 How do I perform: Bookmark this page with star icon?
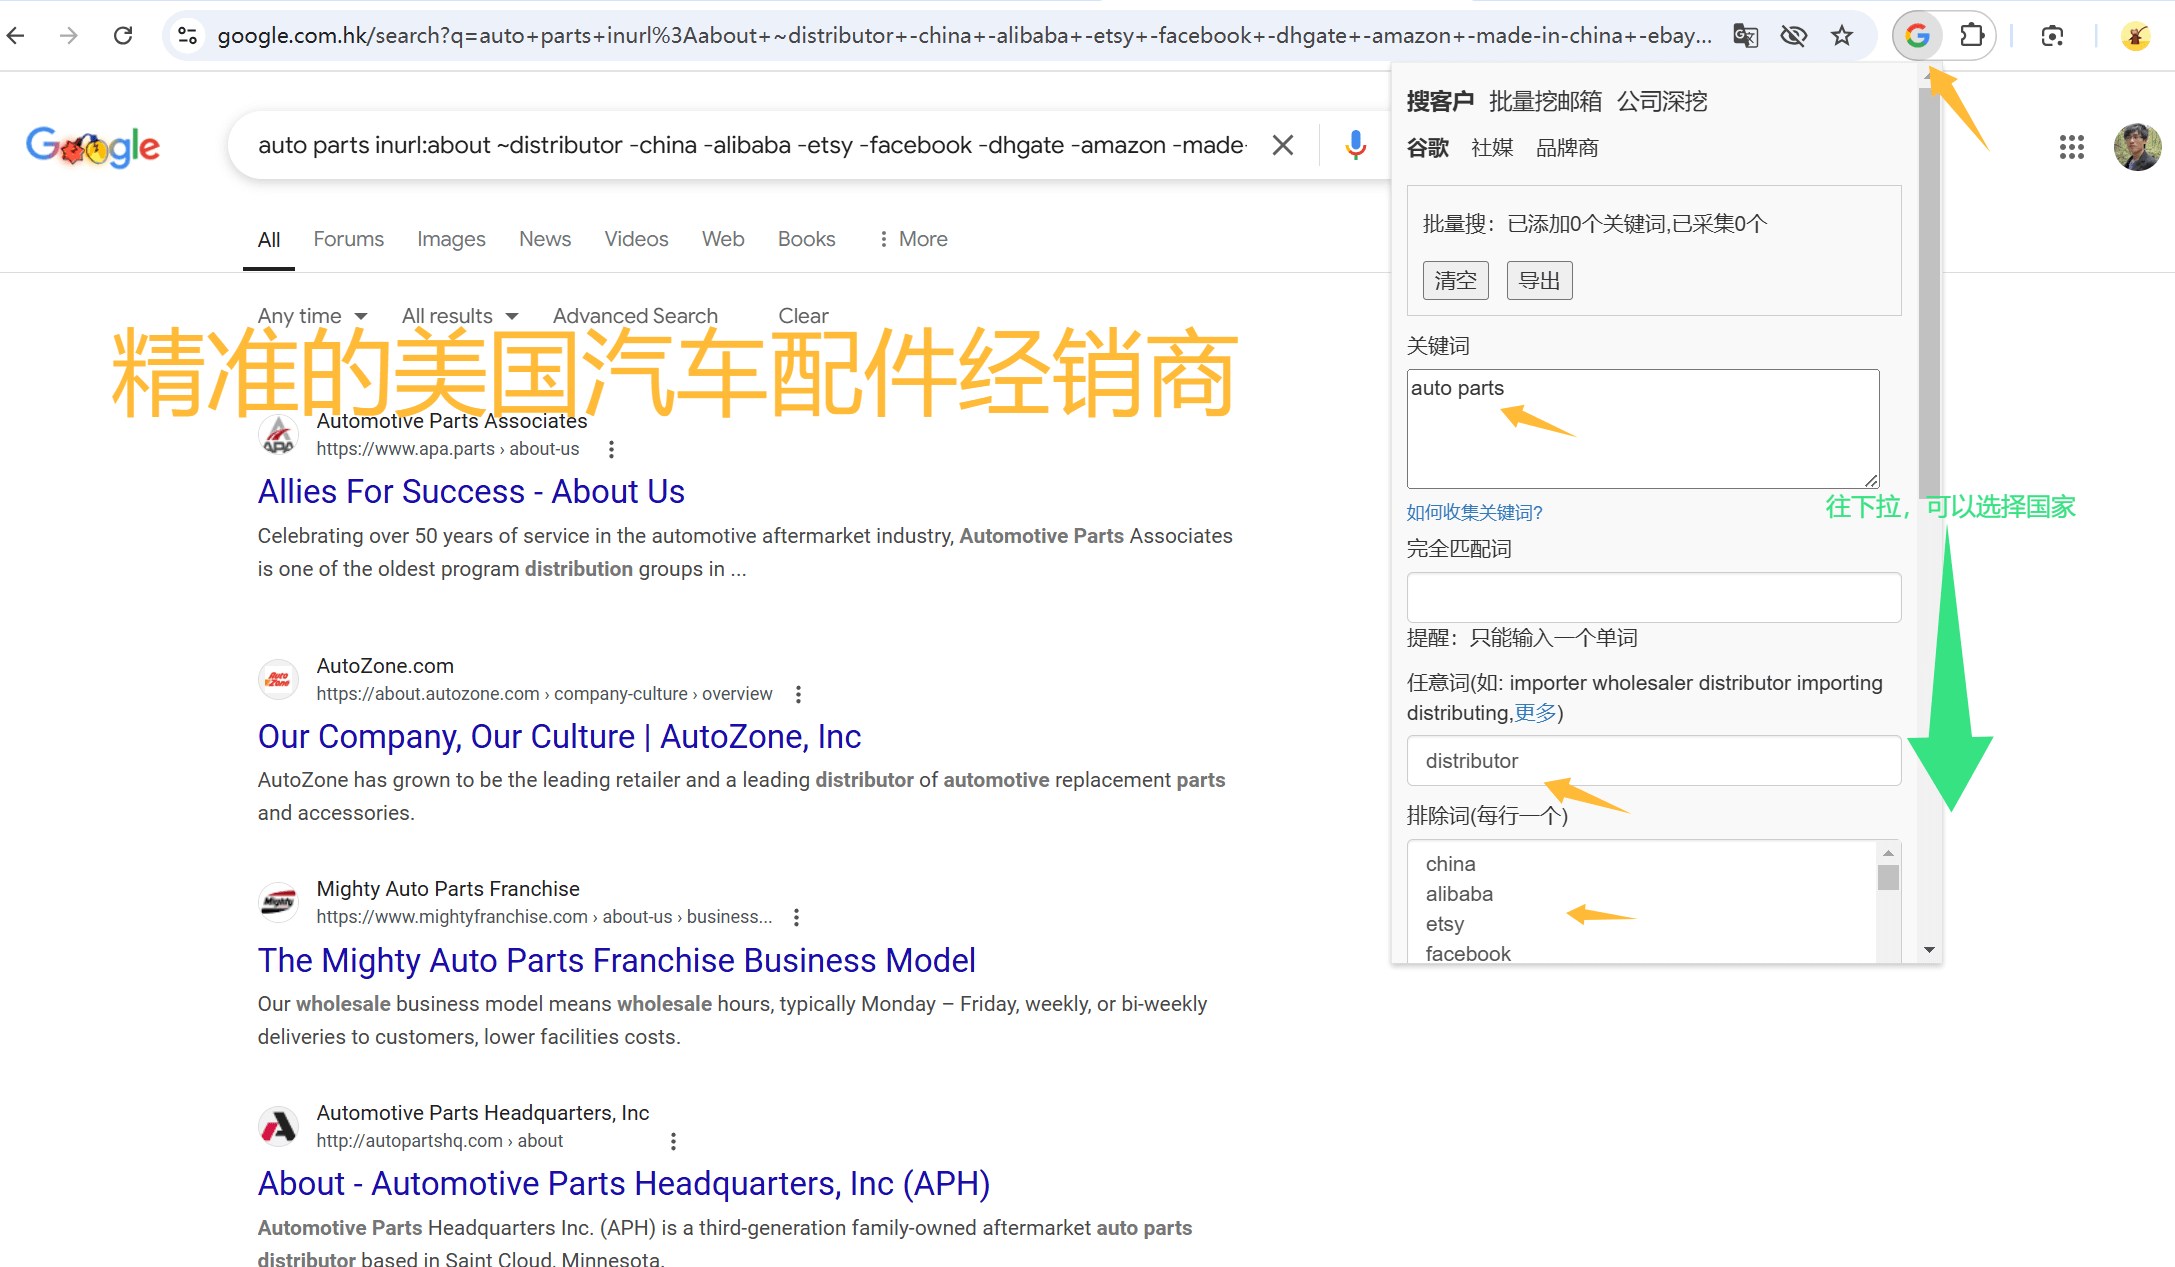click(1842, 36)
